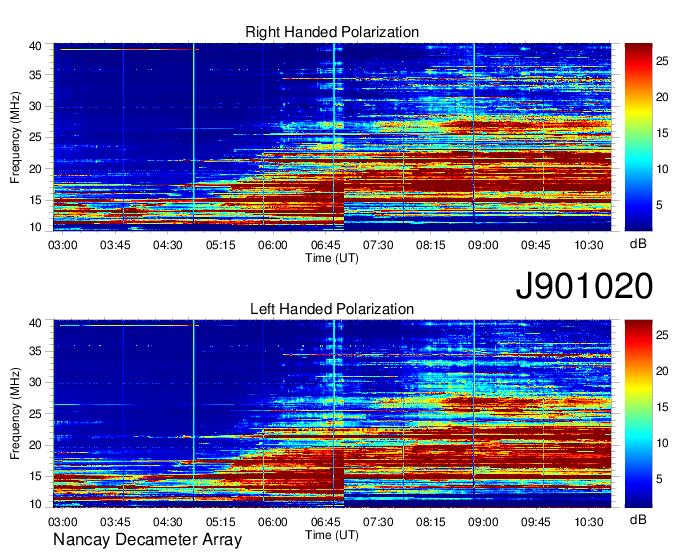
Task: Click the 40 MHz tick of Left Handed plot
Action: (36, 322)
